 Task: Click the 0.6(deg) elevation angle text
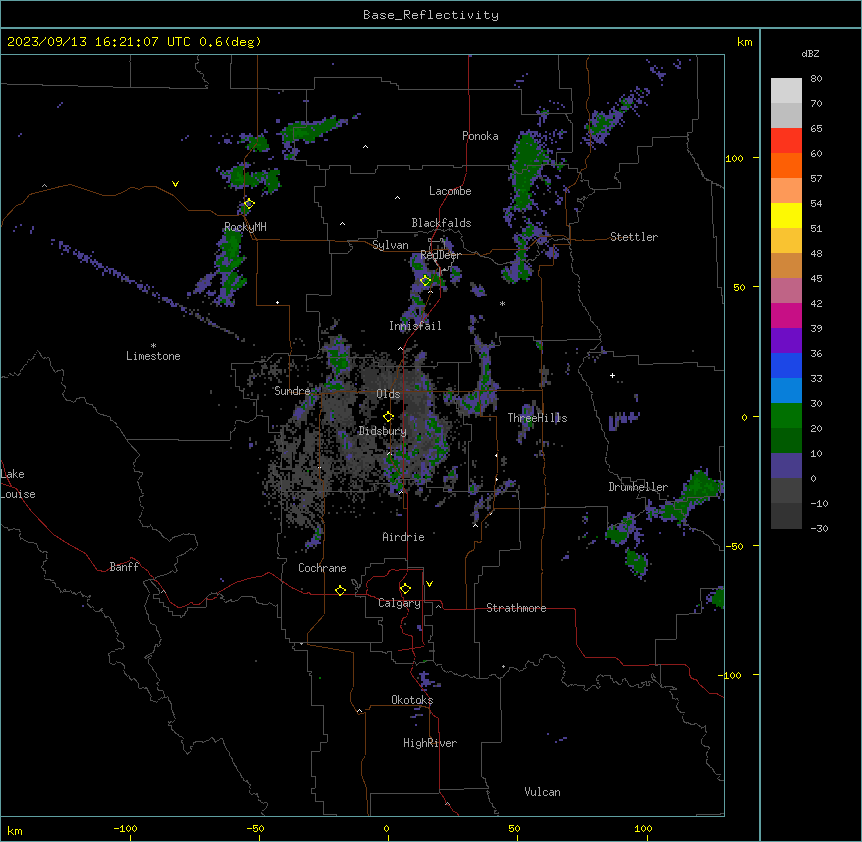point(230,42)
